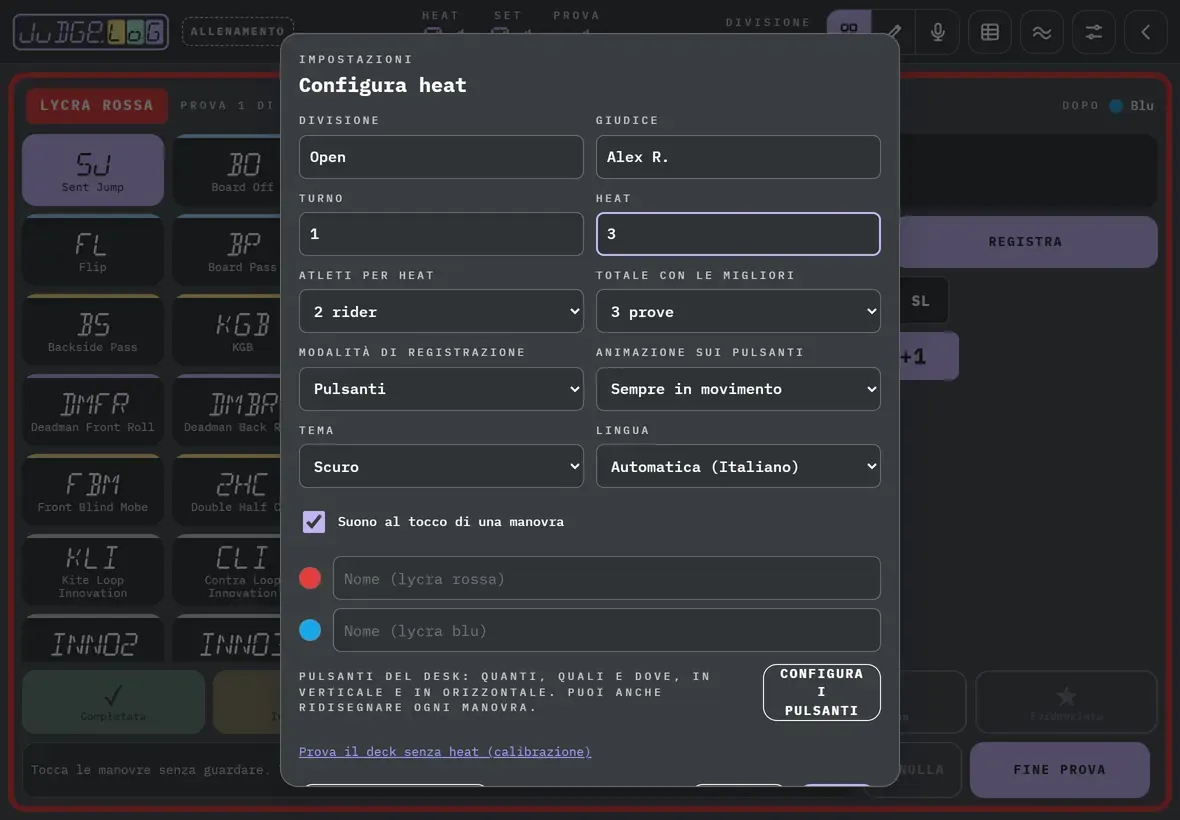Click the SL button
Viewport: 1180px width, 820px height.
(x=923, y=301)
